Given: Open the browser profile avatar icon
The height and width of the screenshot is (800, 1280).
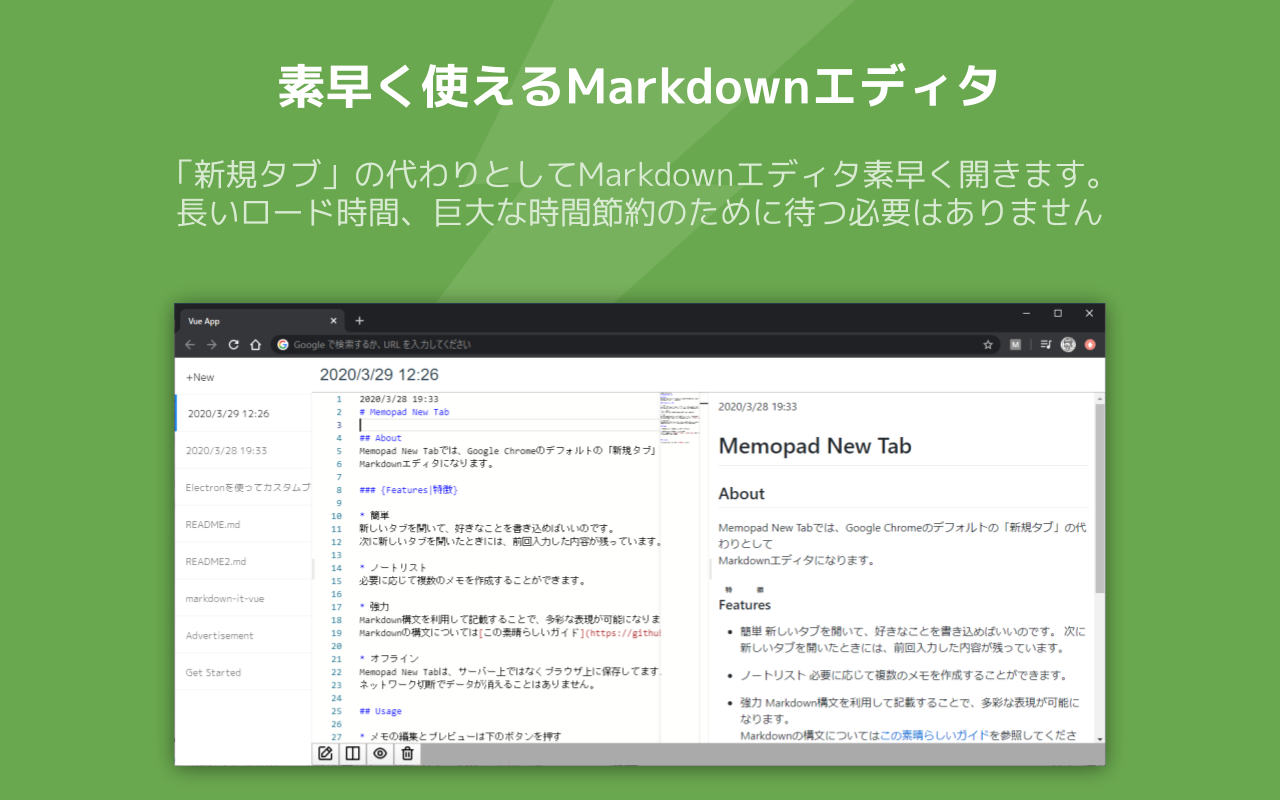Looking at the screenshot, I should 1068,344.
